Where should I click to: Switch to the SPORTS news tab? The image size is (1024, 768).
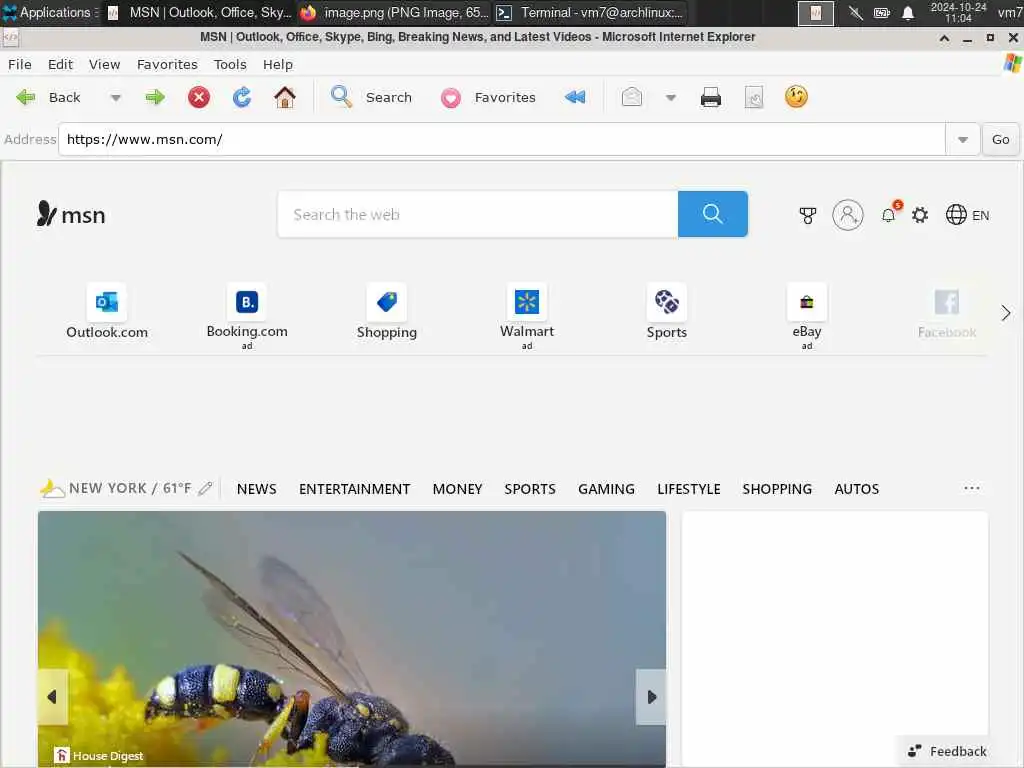[x=530, y=489]
